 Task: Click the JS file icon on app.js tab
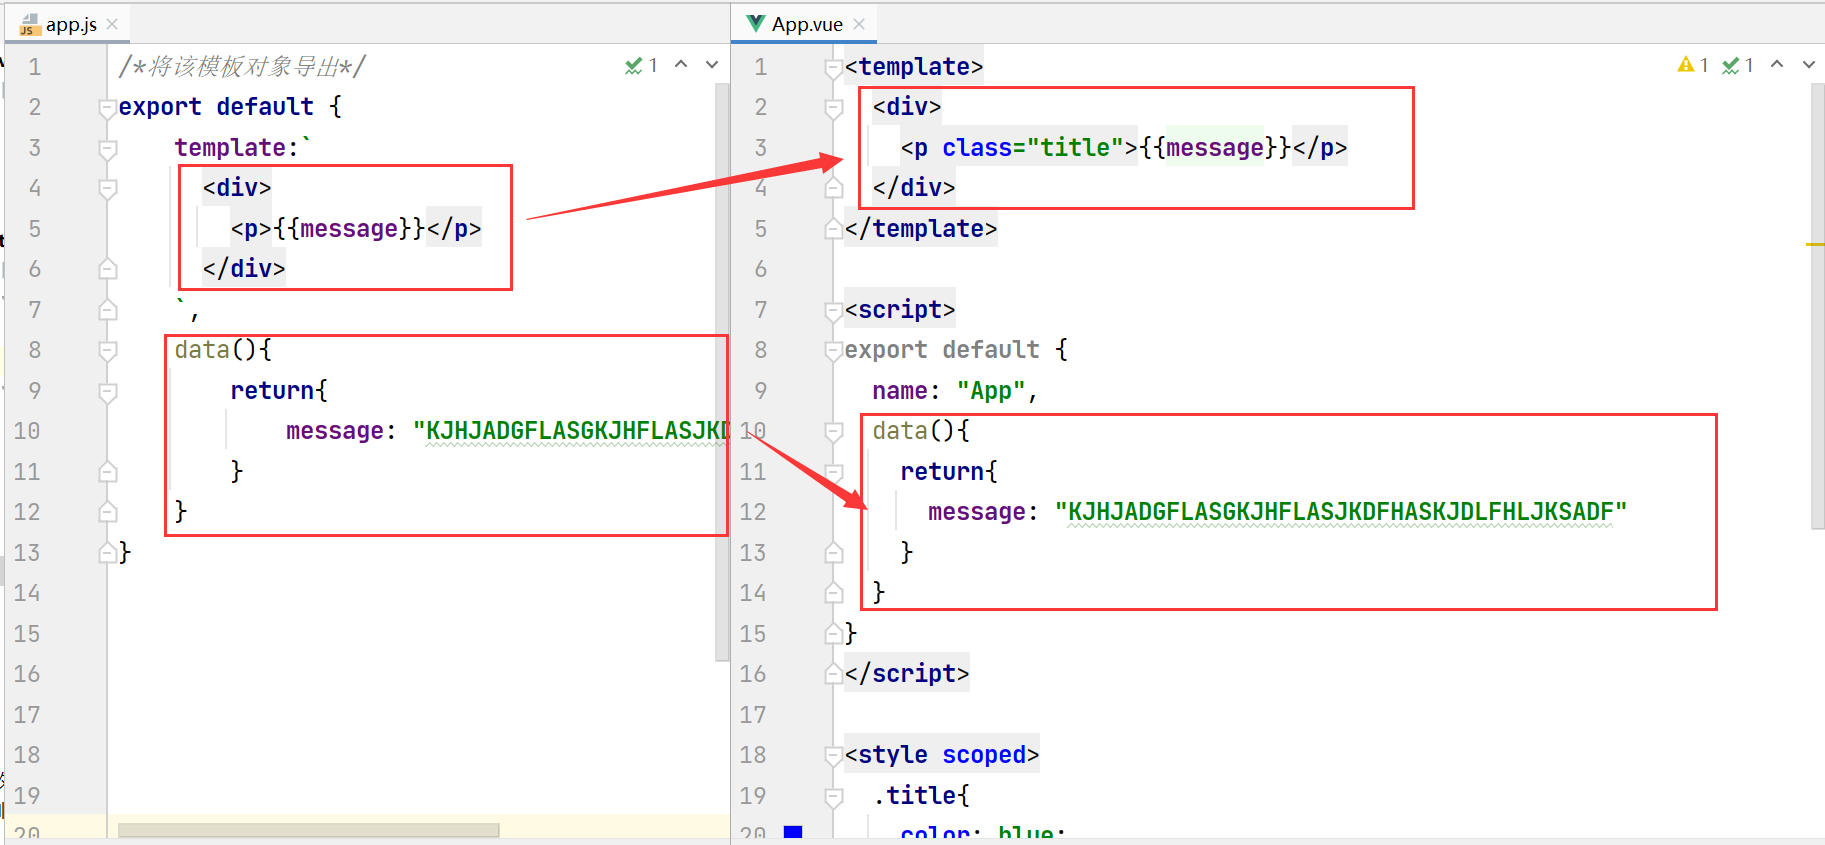29,24
